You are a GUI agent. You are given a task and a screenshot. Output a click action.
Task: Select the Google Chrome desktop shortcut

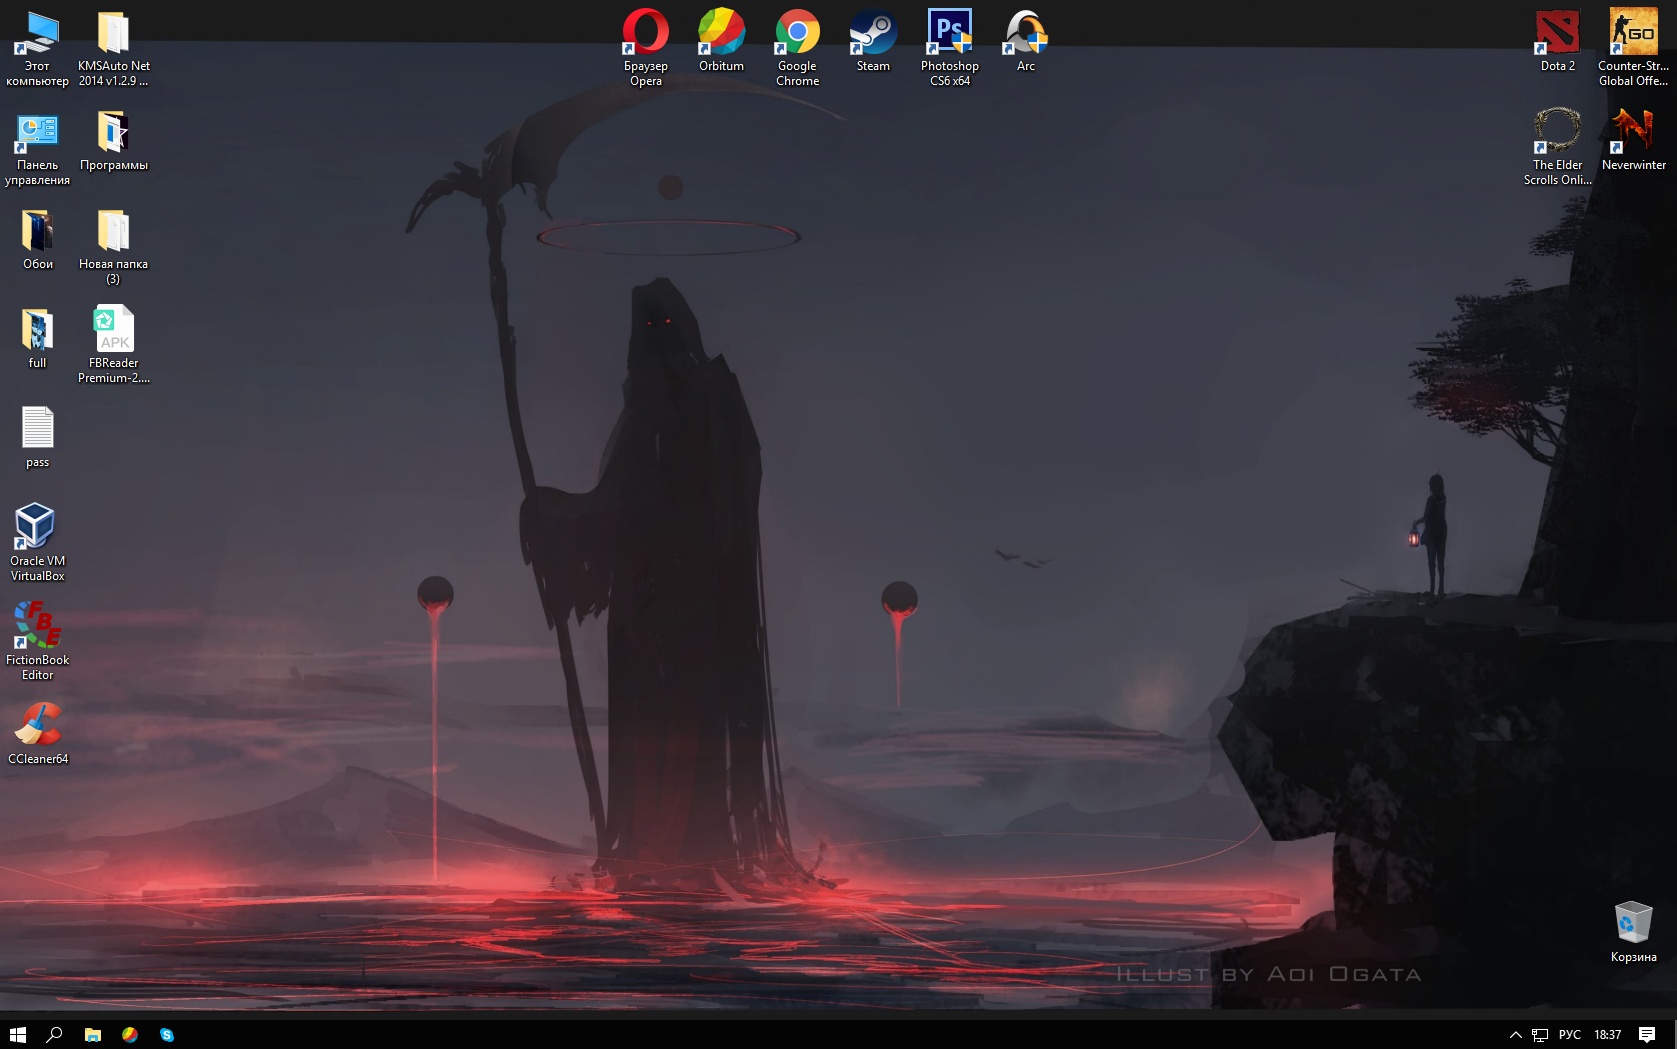(797, 48)
